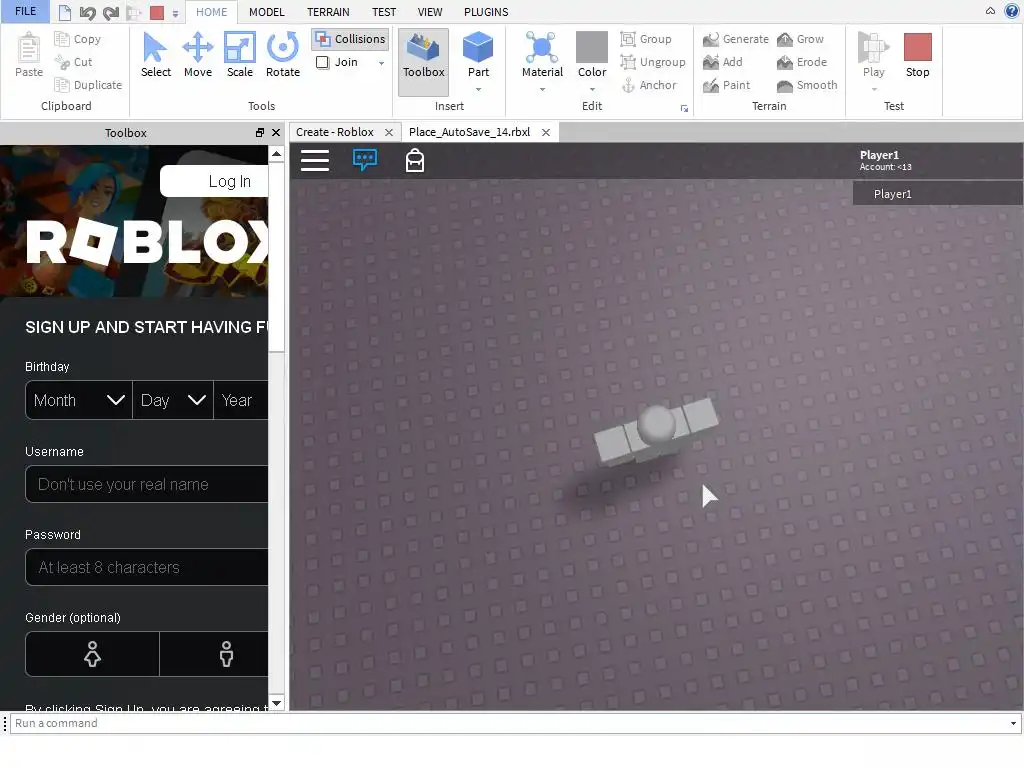Select the Paint terrain tool
The image size is (1024, 768).
pos(726,85)
